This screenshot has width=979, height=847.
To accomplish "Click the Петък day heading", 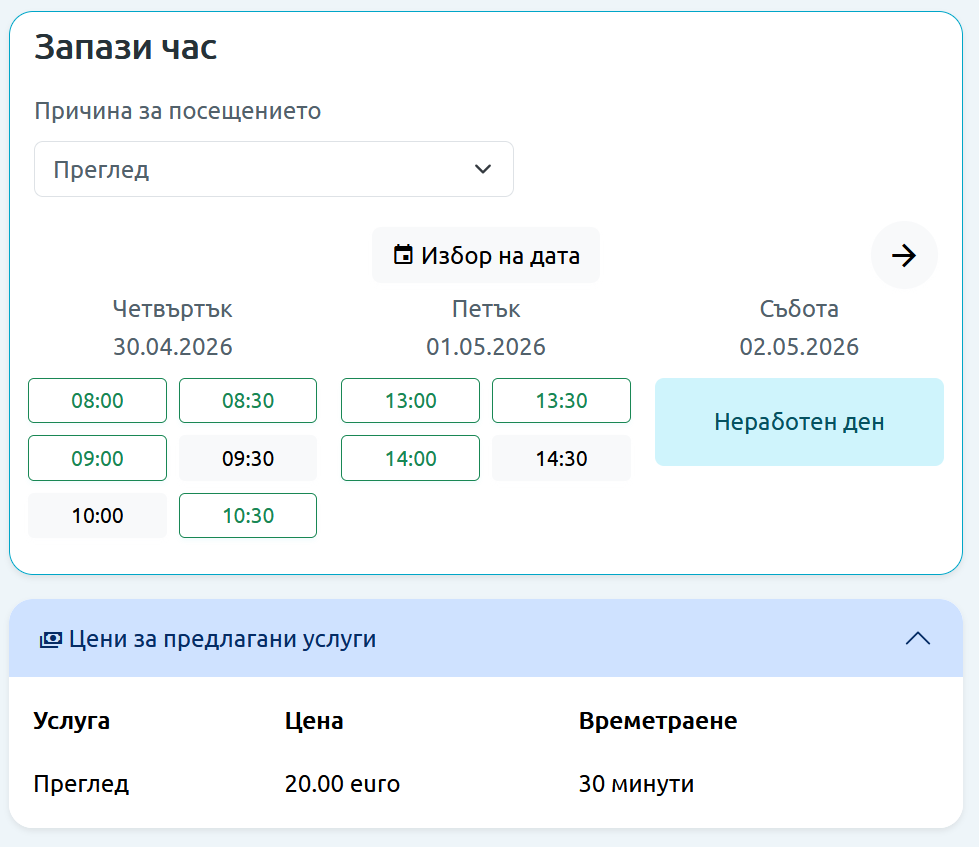I will (486, 309).
